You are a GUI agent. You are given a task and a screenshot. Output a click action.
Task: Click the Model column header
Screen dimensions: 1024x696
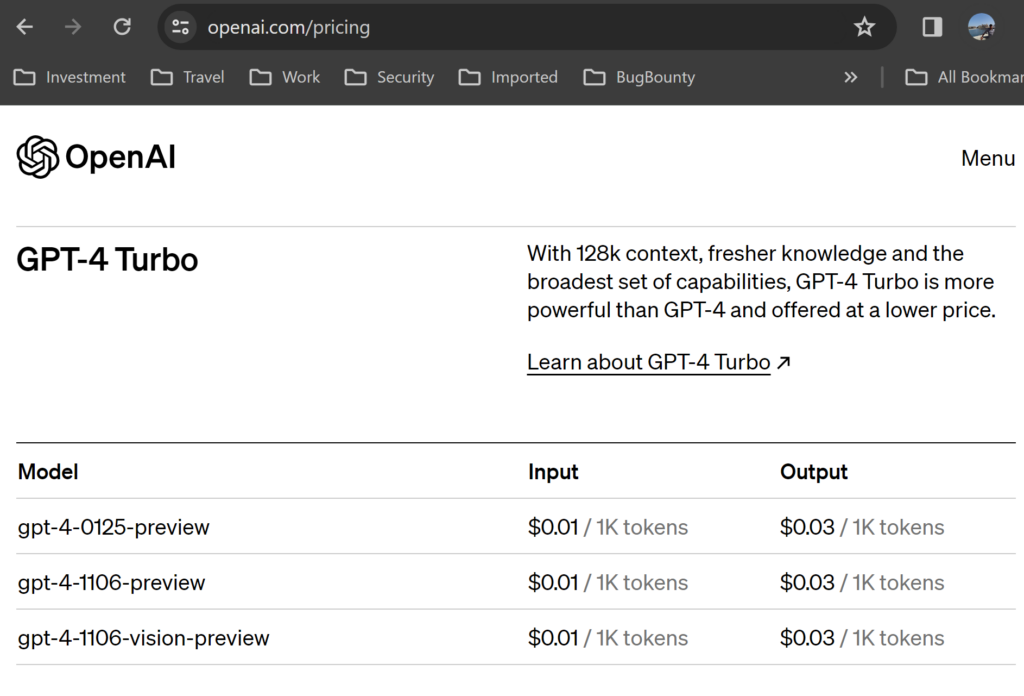coord(48,471)
